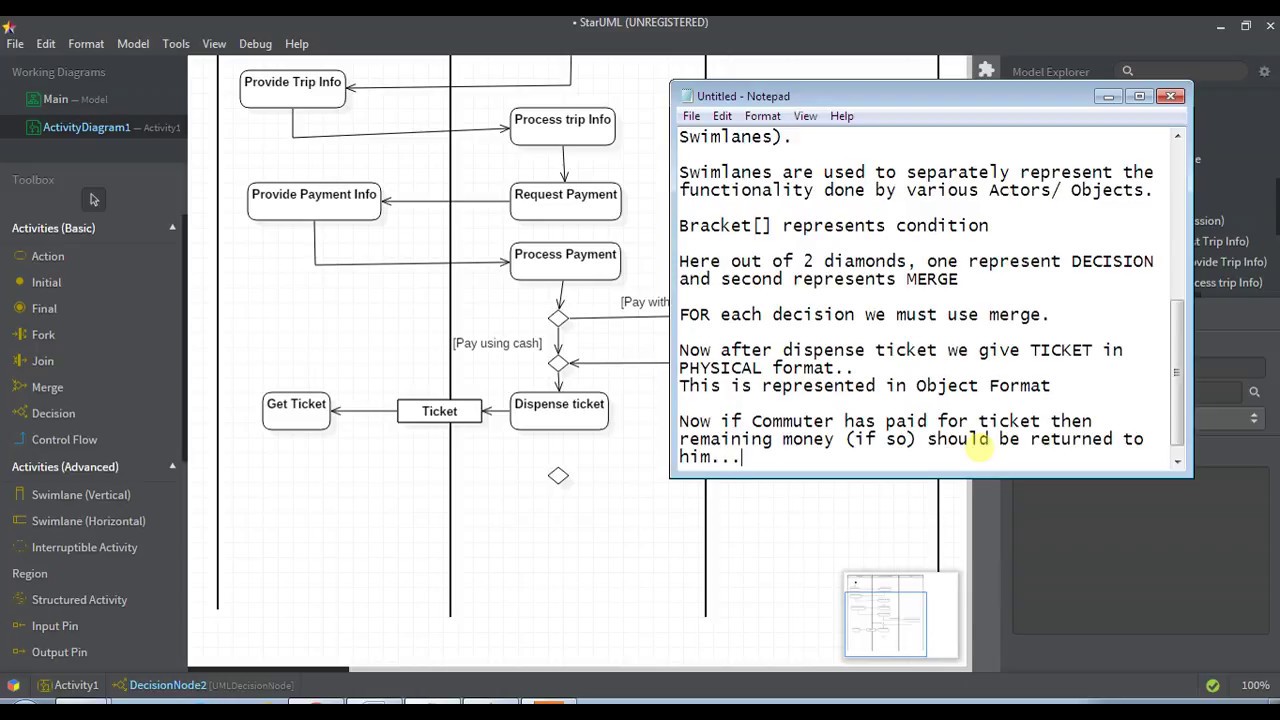Click the [Pay using cash] guard label
The height and width of the screenshot is (720, 1280).
pyautogui.click(x=497, y=343)
